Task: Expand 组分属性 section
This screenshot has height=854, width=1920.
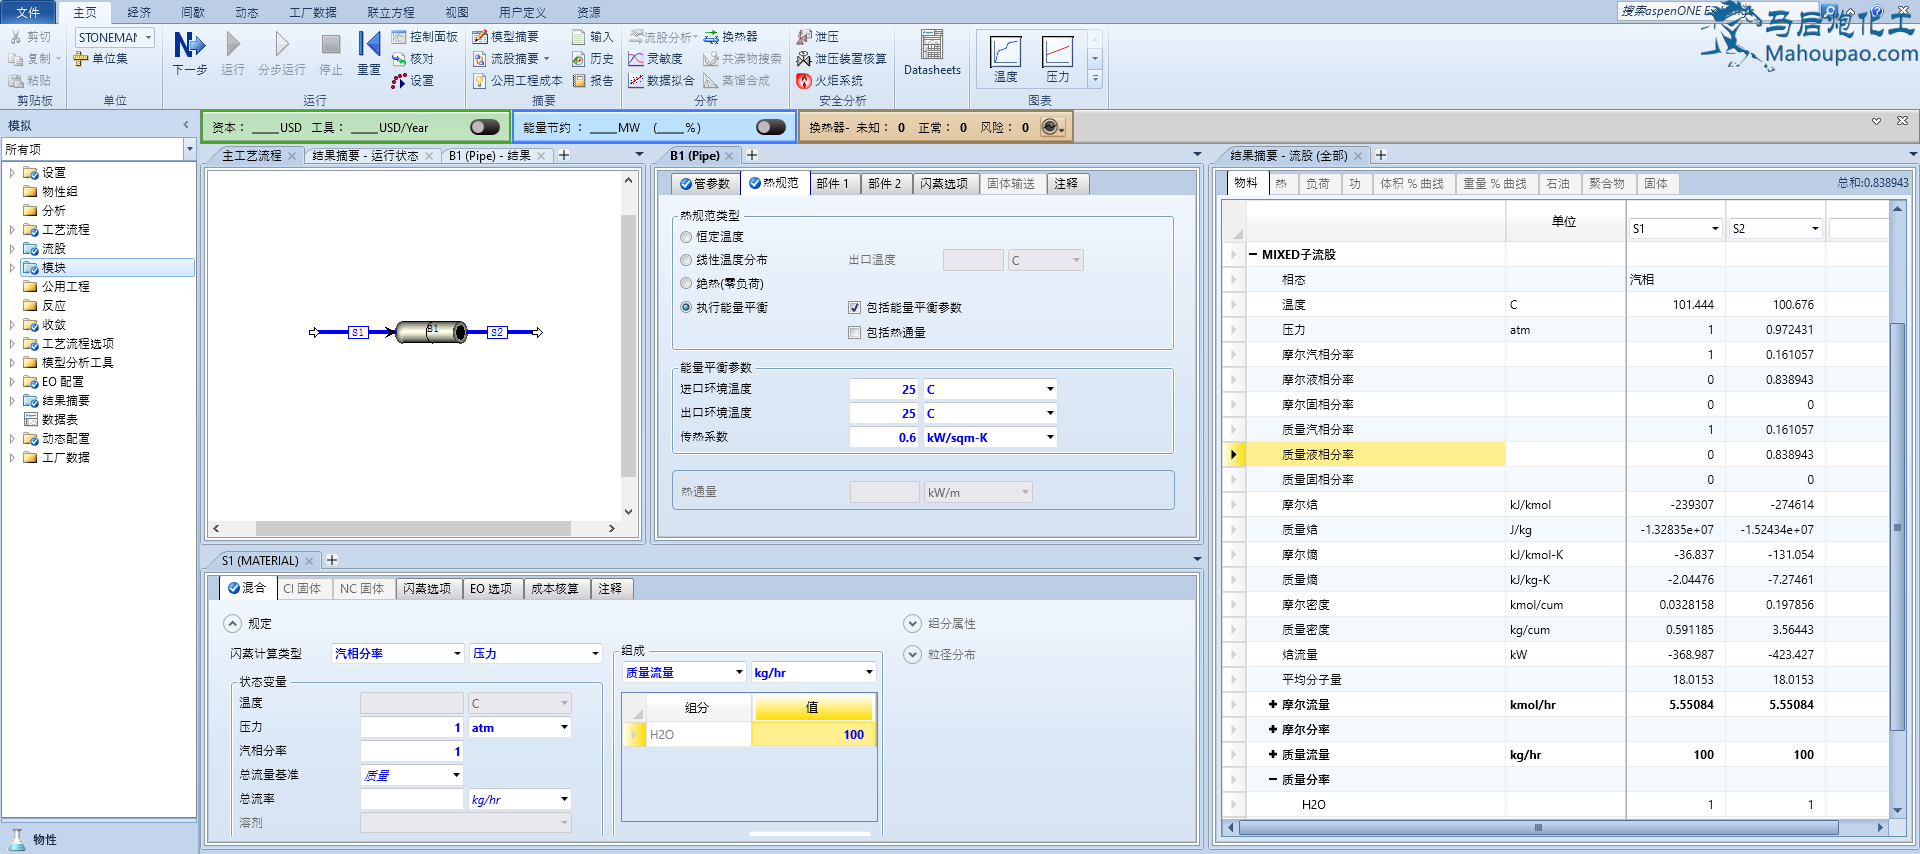Action: pos(912,623)
